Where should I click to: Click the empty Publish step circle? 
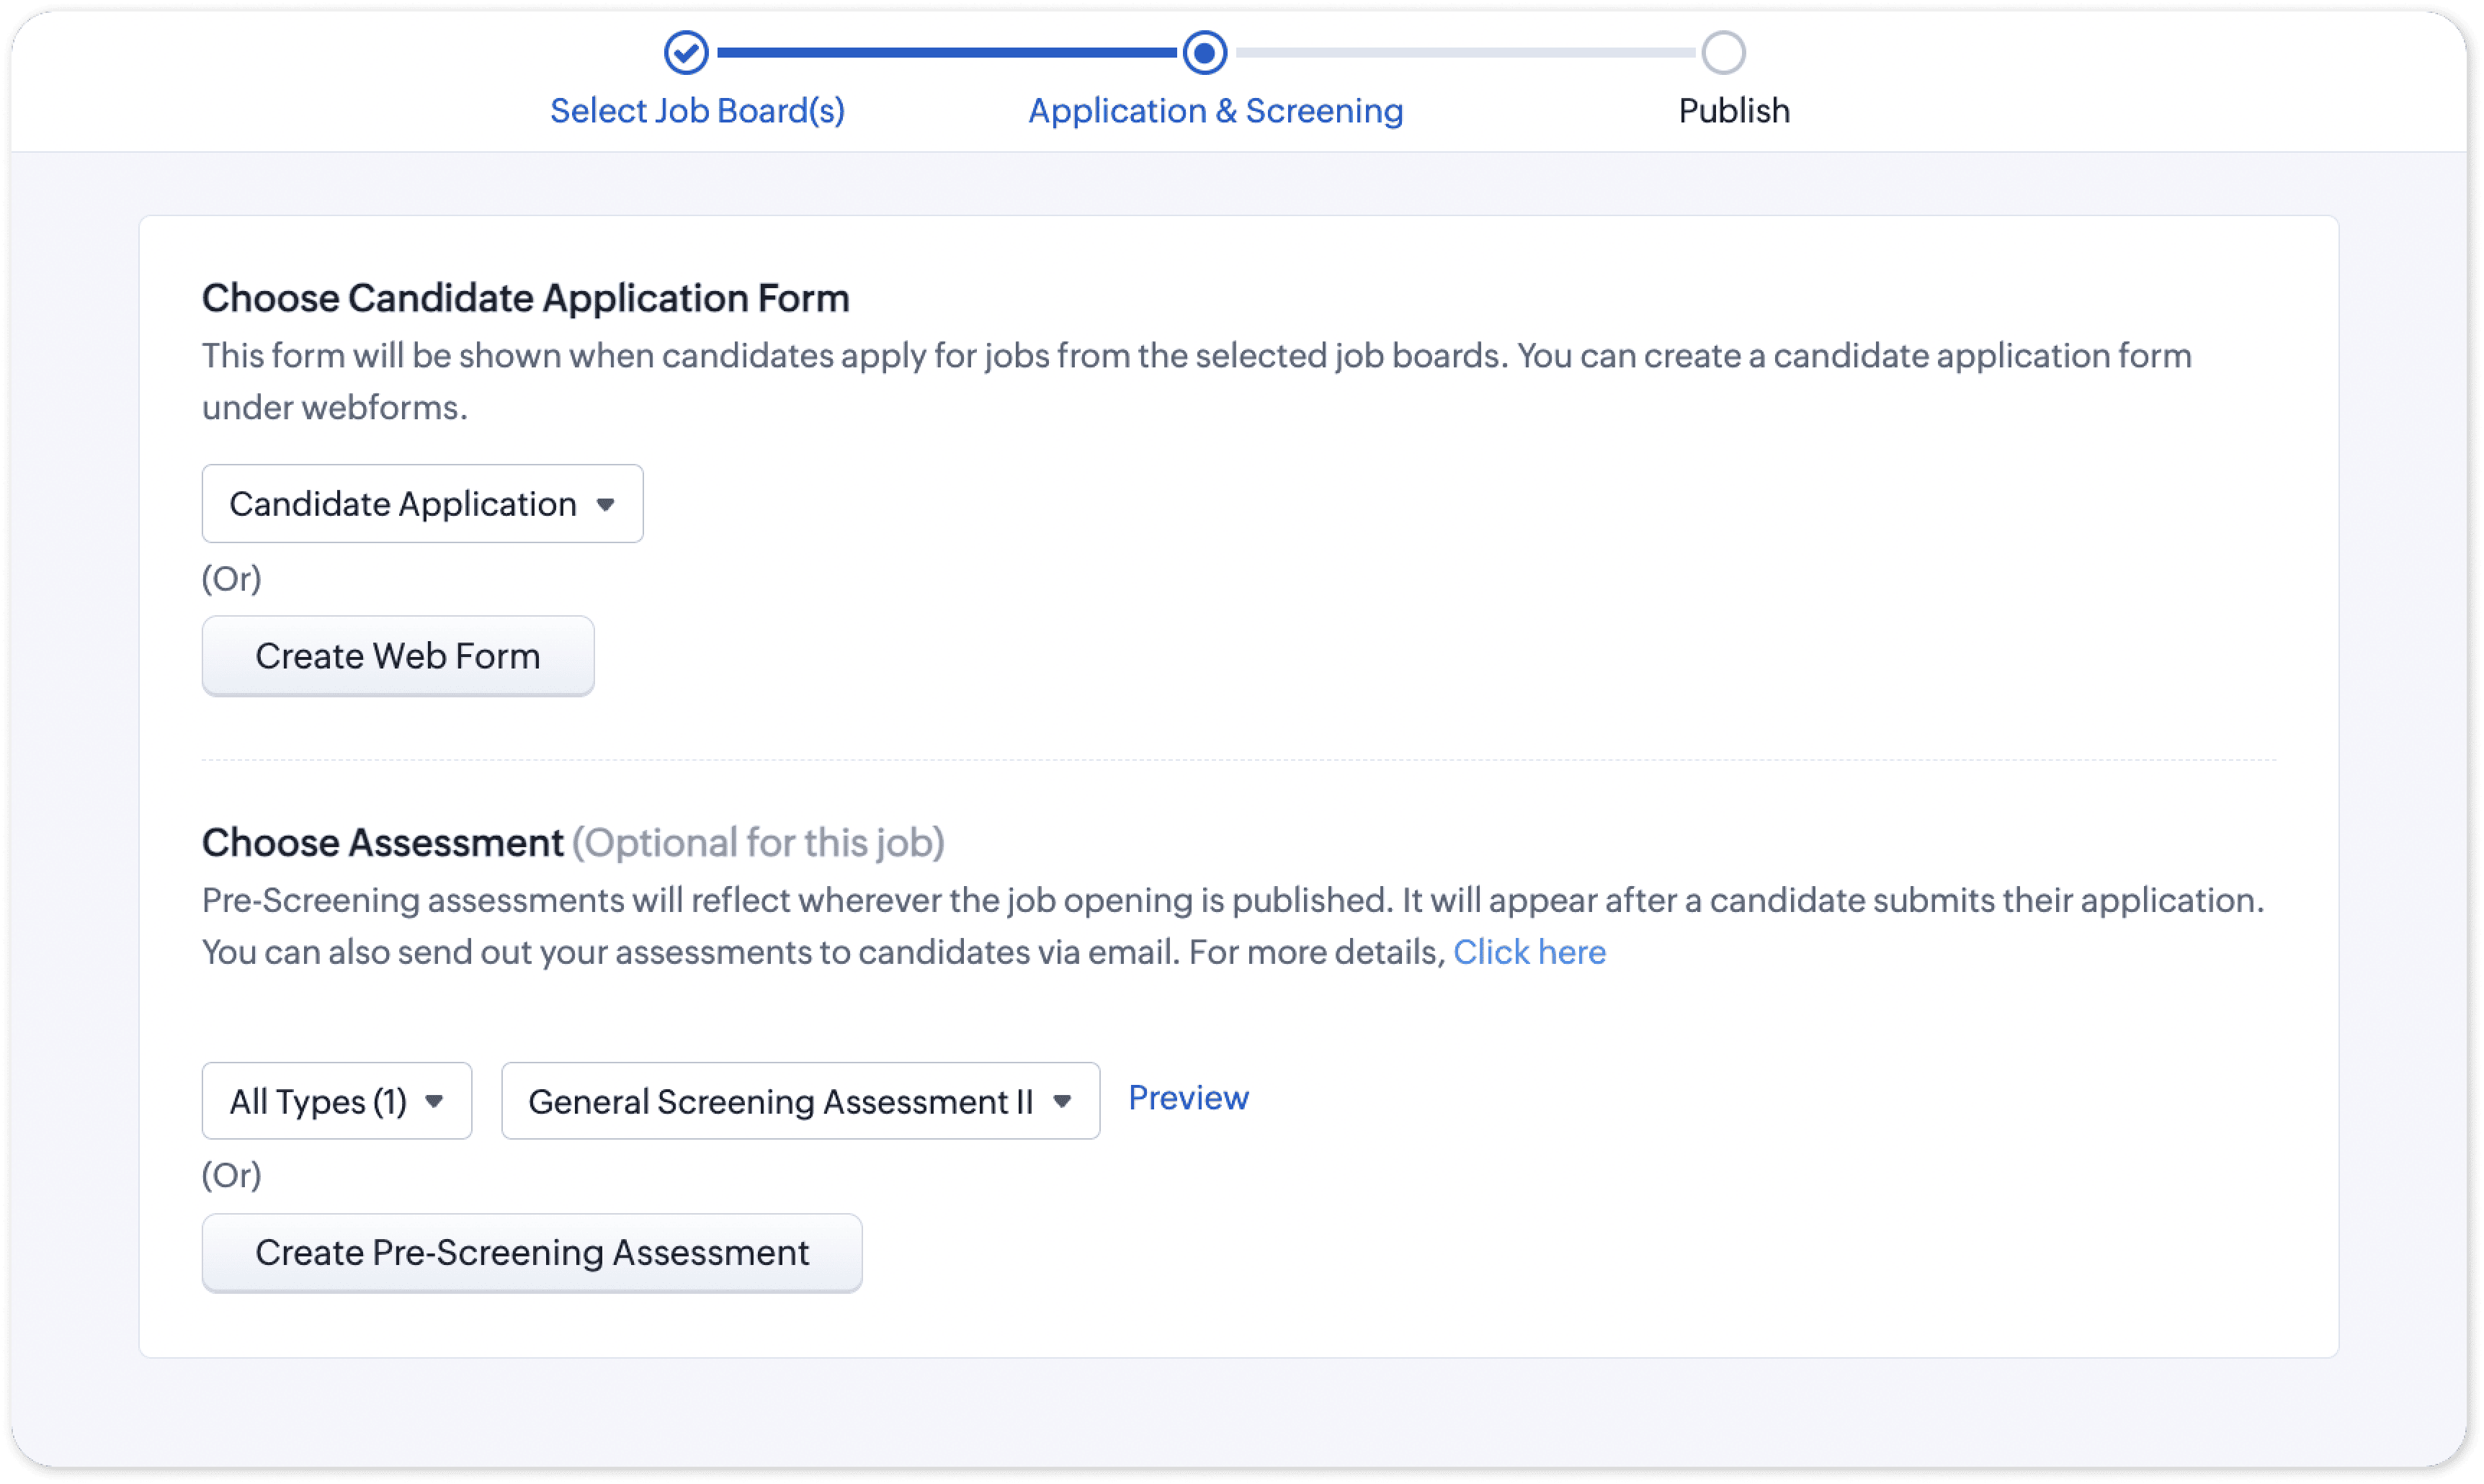tap(1723, 53)
